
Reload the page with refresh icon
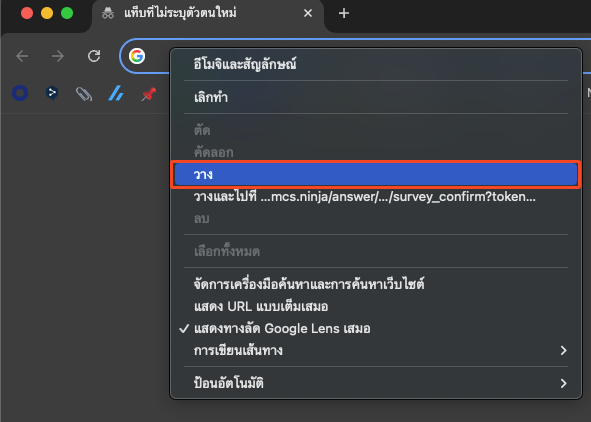pos(94,56)
